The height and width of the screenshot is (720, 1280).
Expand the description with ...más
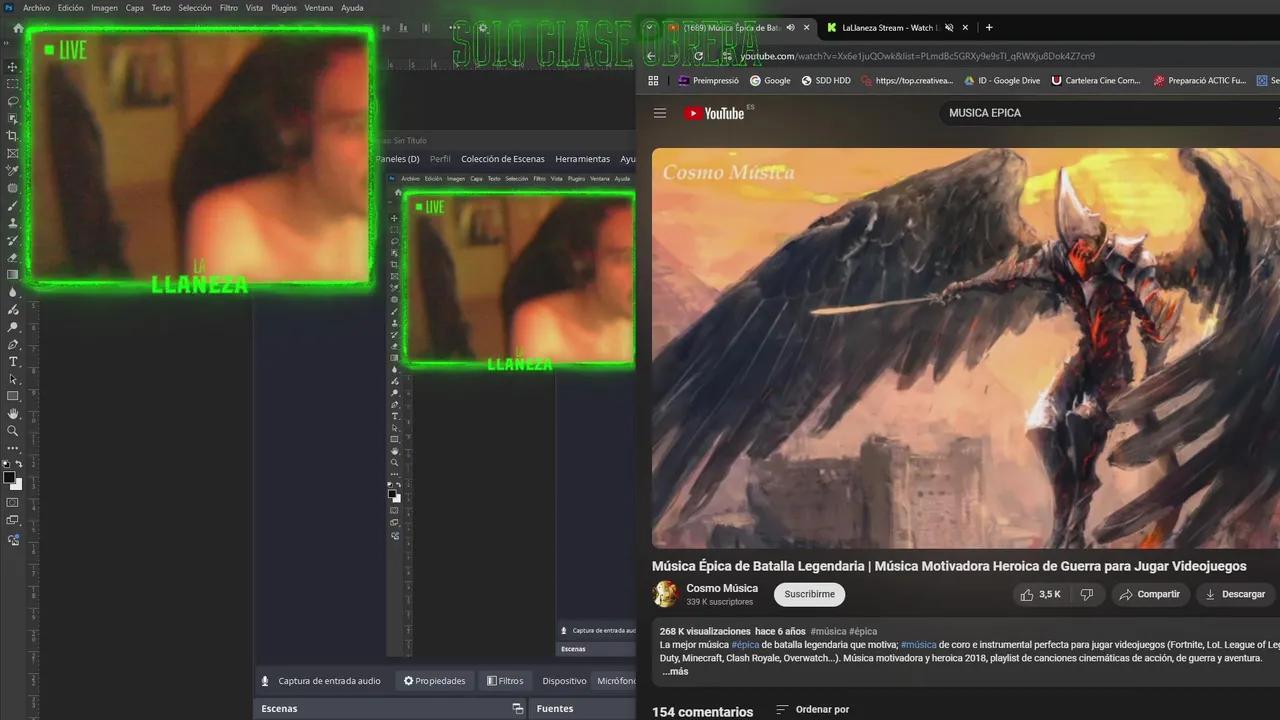675,672
